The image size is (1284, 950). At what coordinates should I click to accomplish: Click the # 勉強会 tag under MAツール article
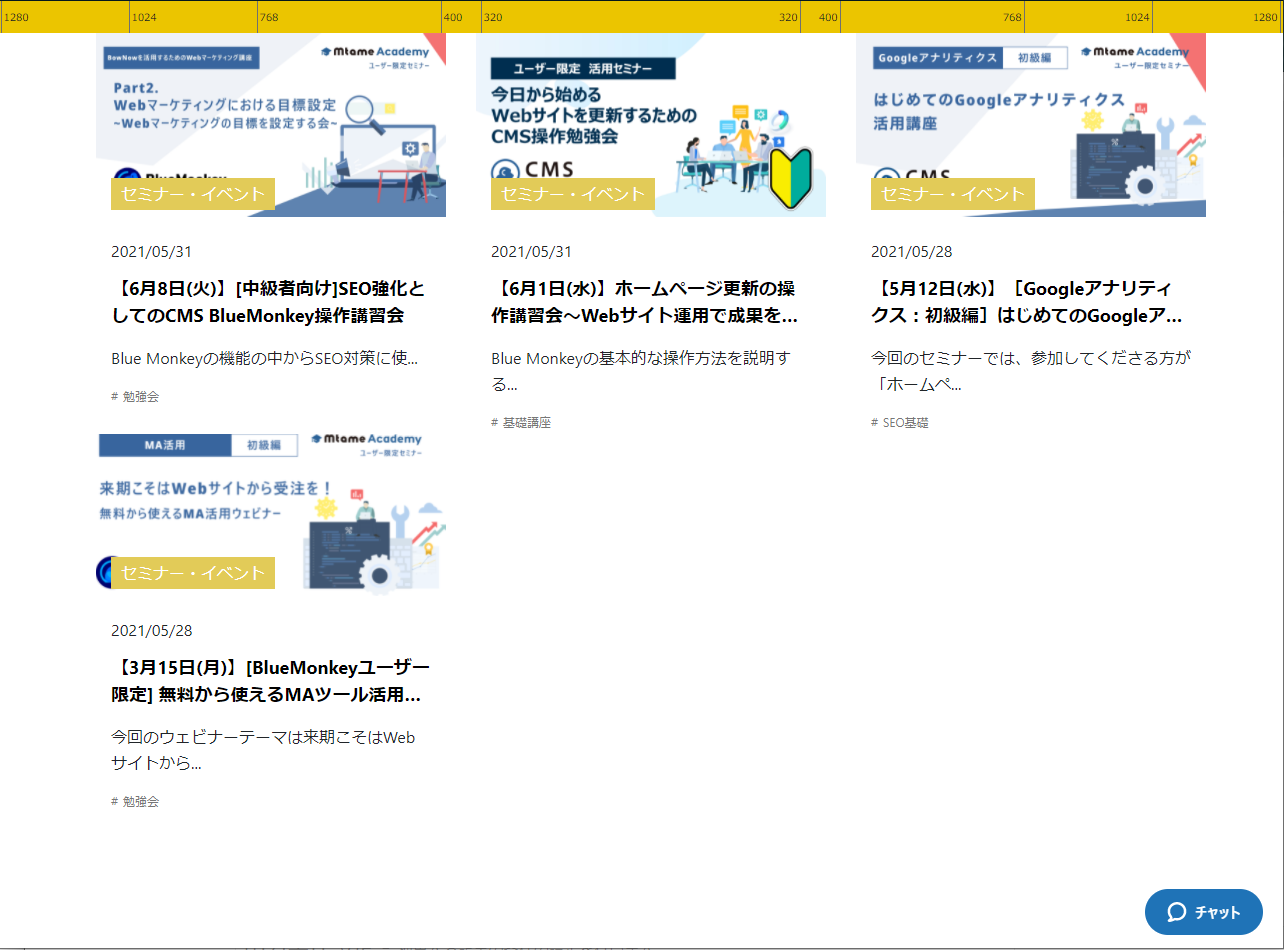[x=135, y=802]
